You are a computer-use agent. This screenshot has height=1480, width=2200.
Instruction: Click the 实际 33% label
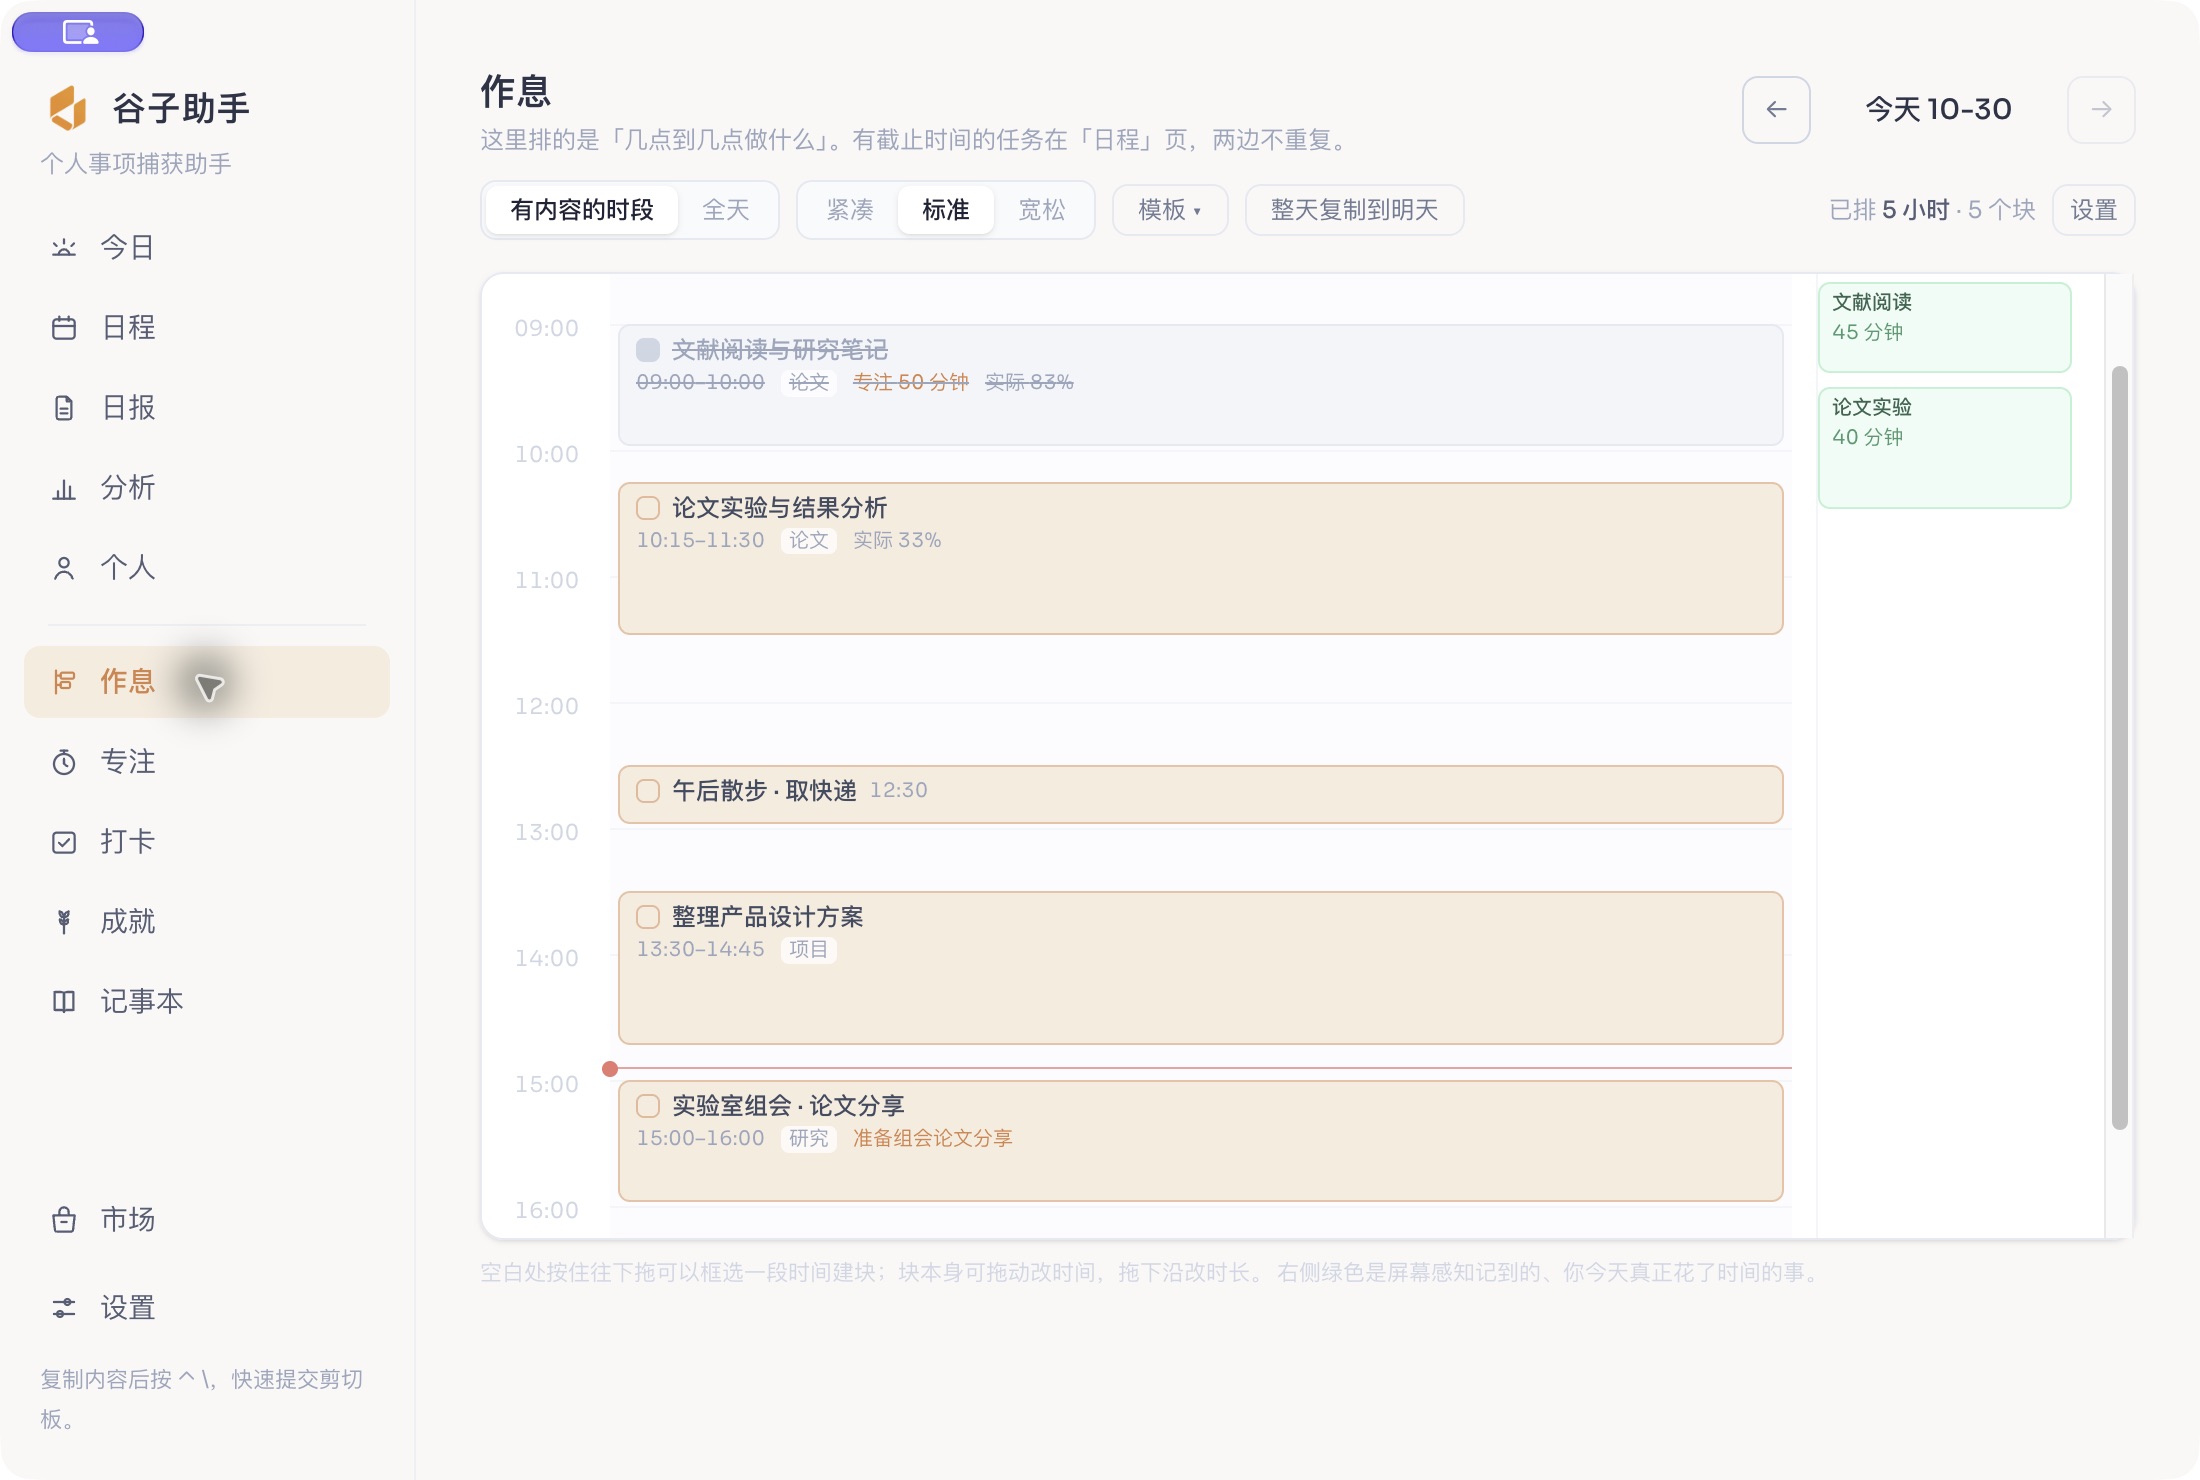pos(897,540)
